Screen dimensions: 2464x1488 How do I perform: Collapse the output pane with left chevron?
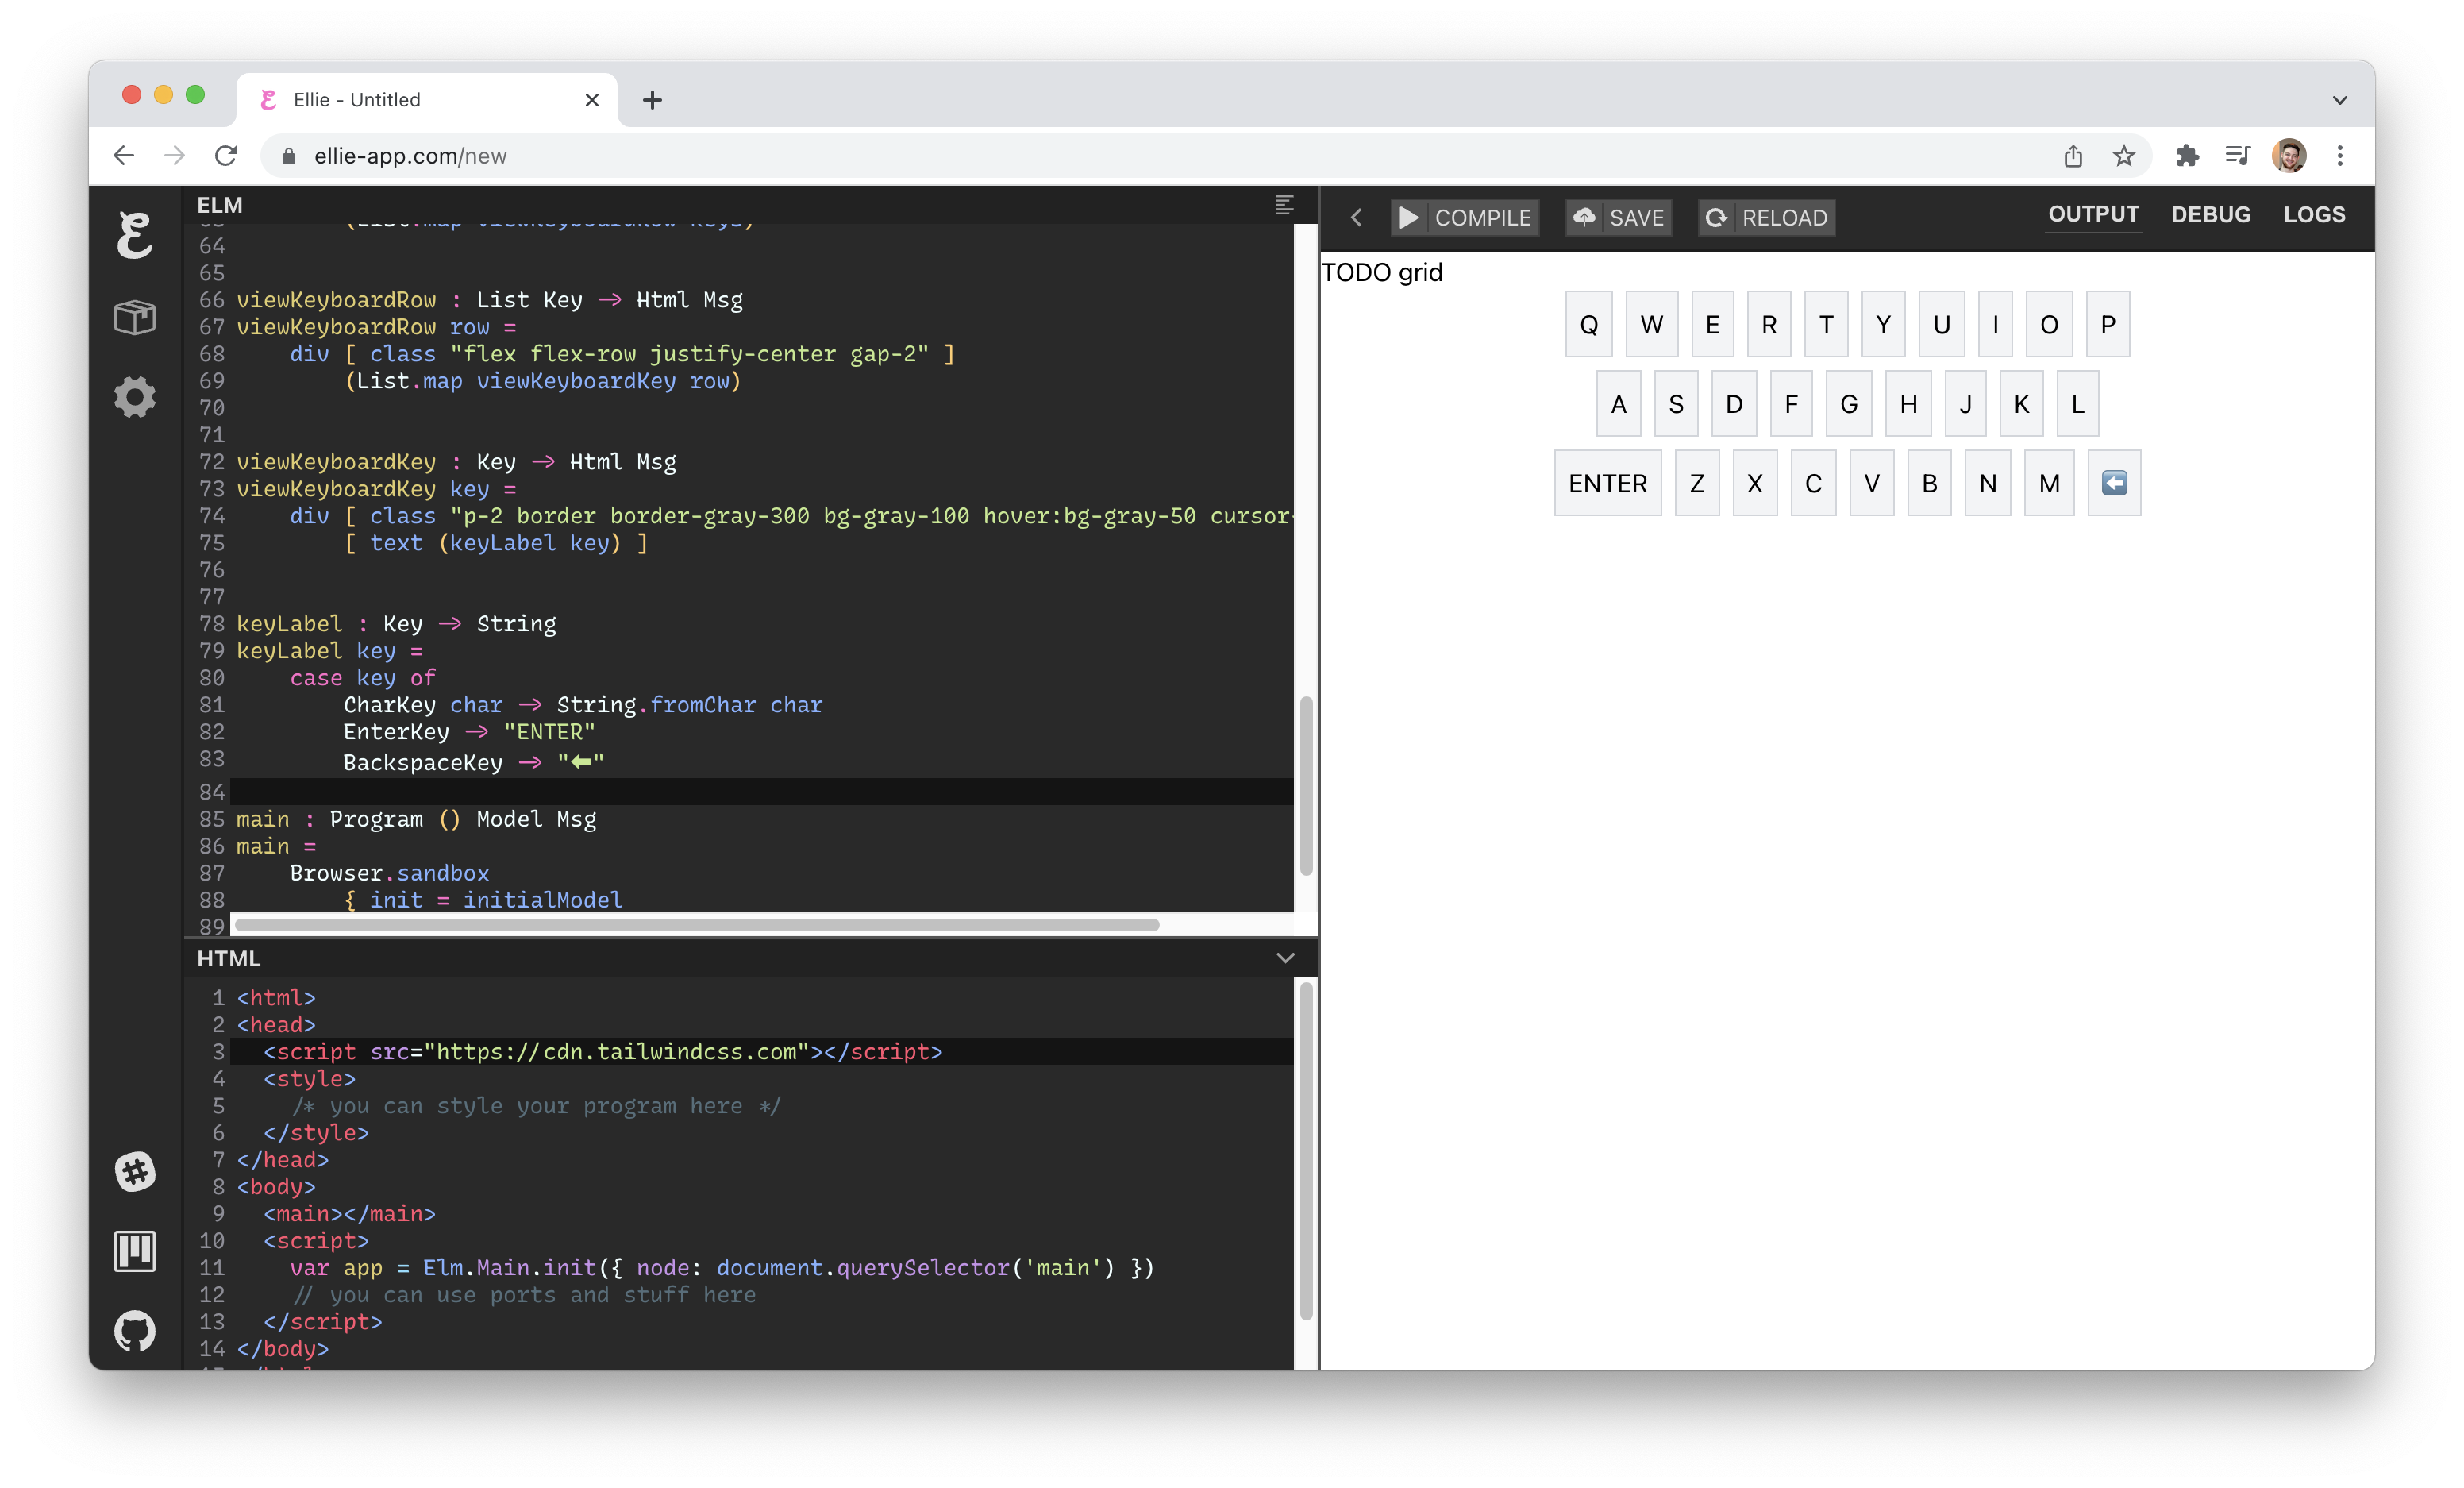[1356, 217]
